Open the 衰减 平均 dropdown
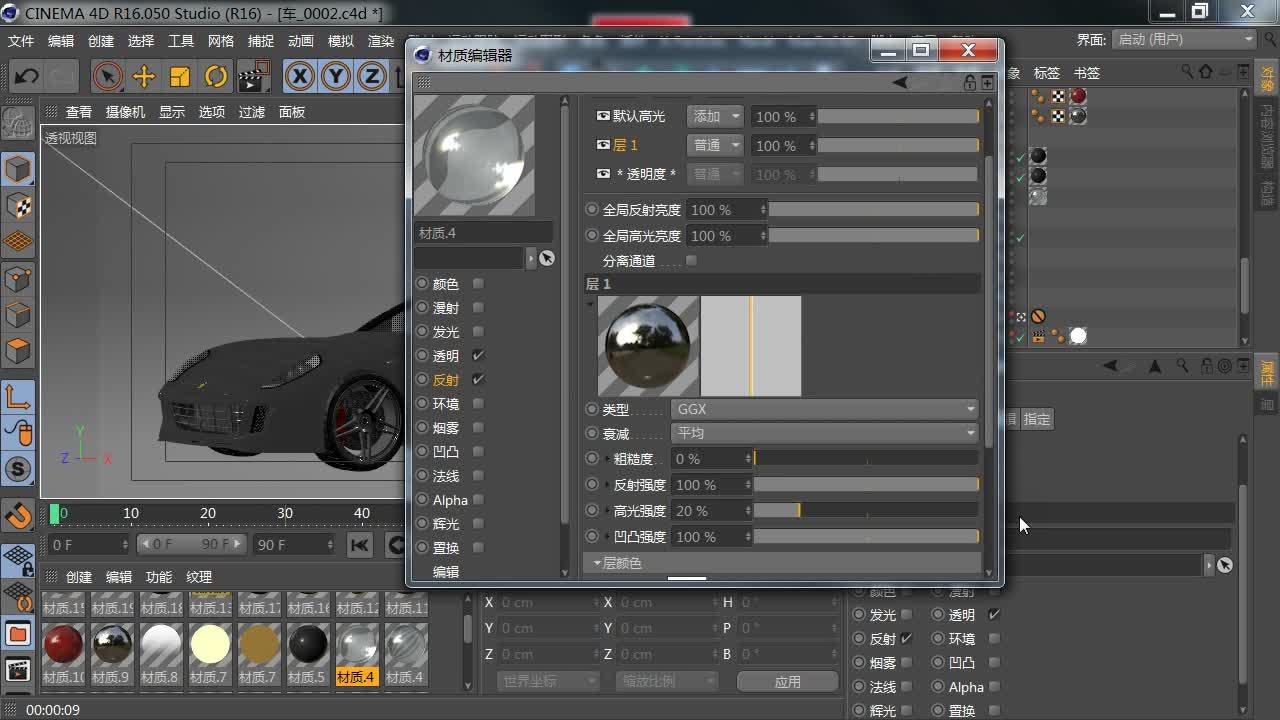The height and width of the screenshot is (720, 1280). 824,433
